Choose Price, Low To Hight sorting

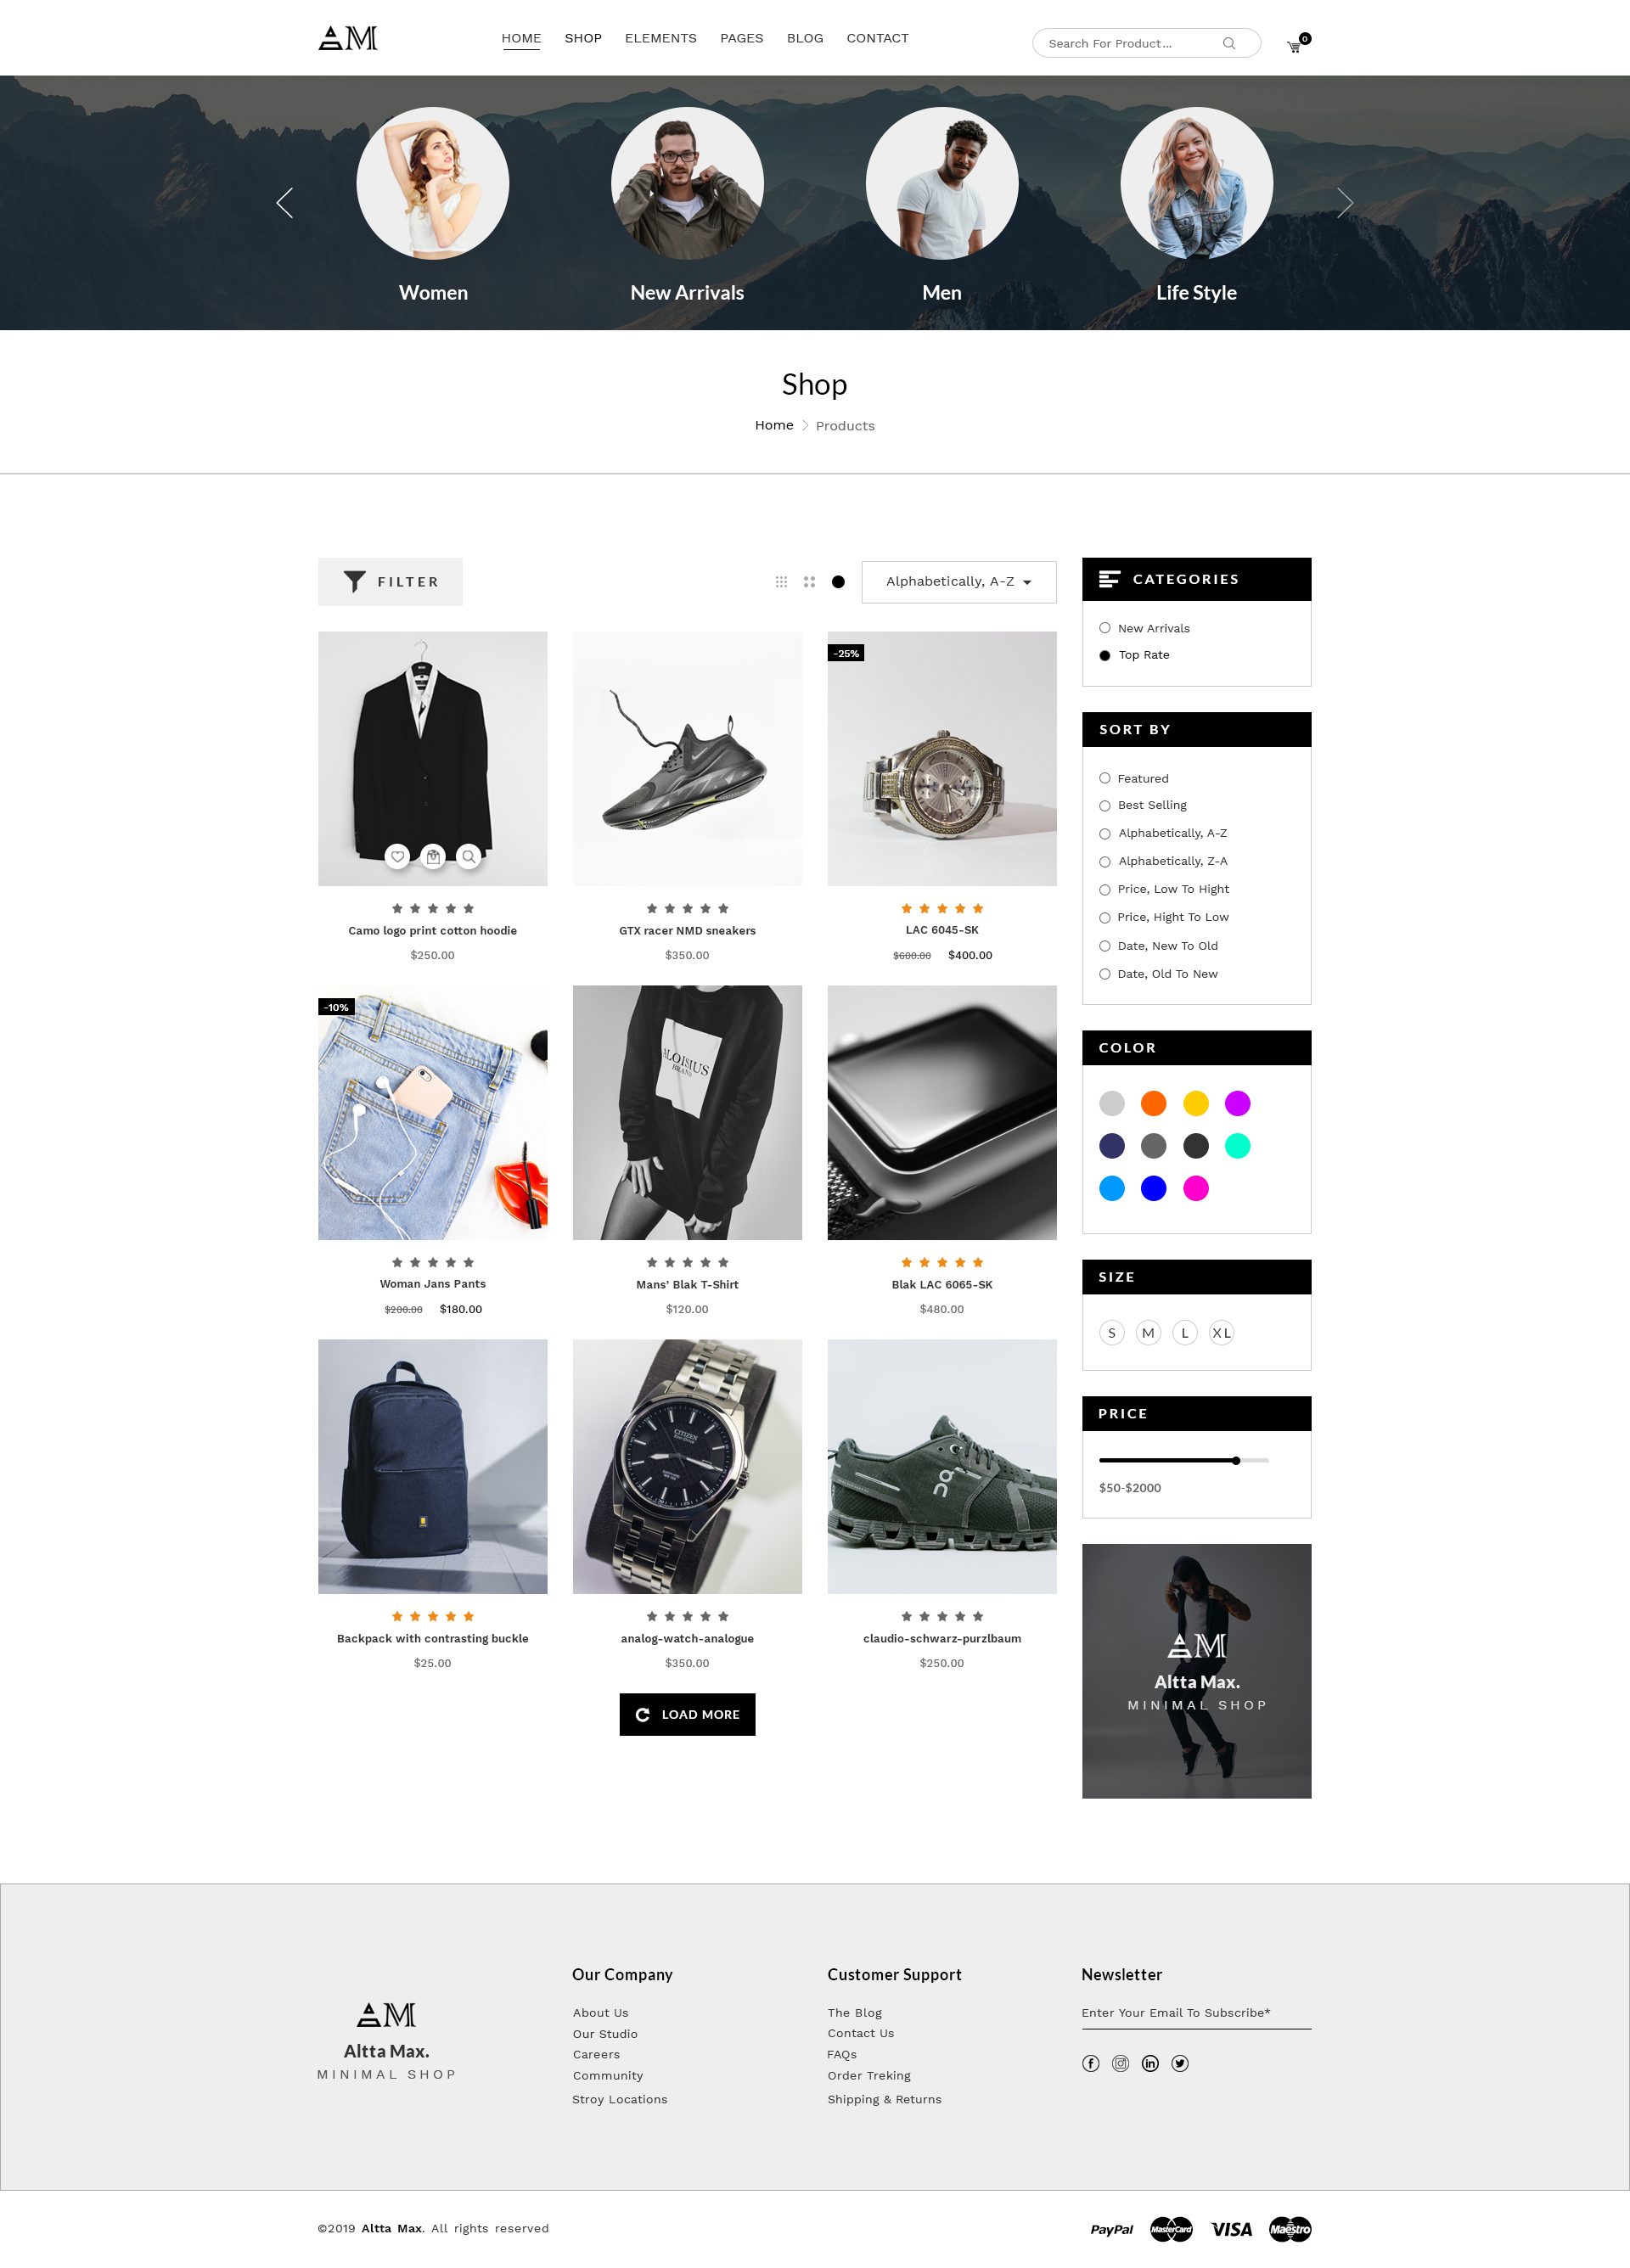coord(1164,889)
